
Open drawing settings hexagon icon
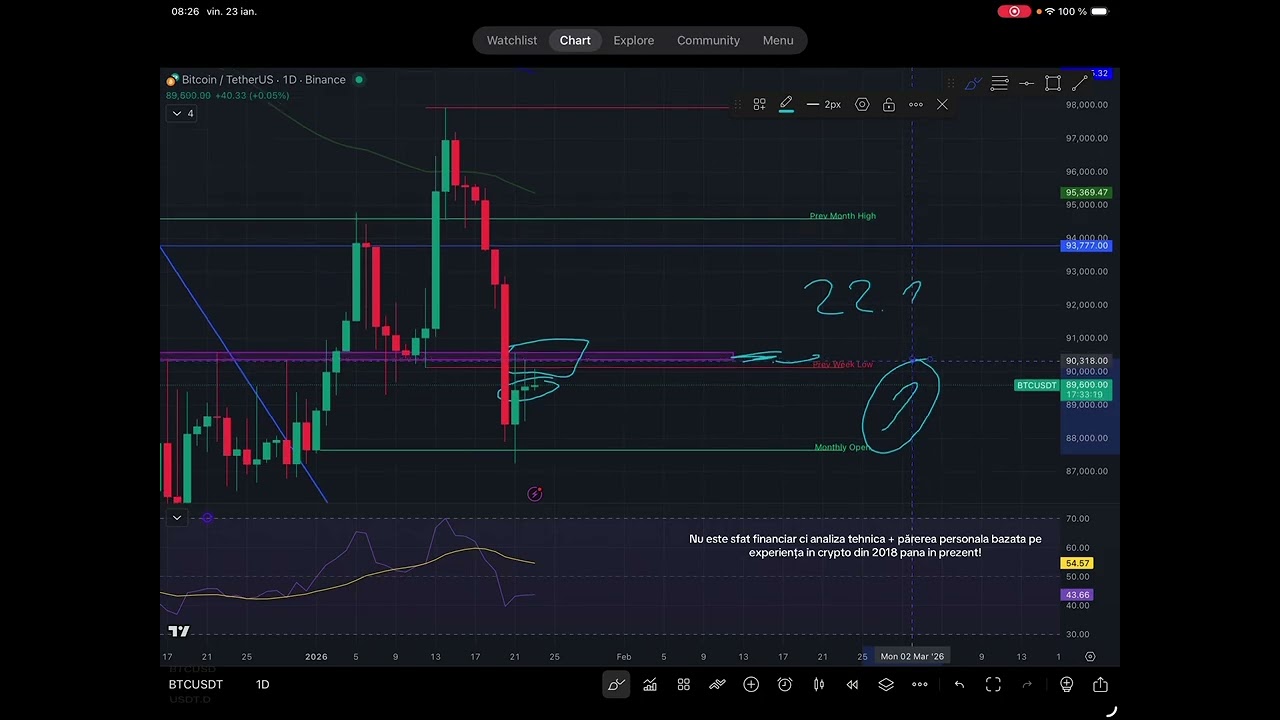coord(862,105)
